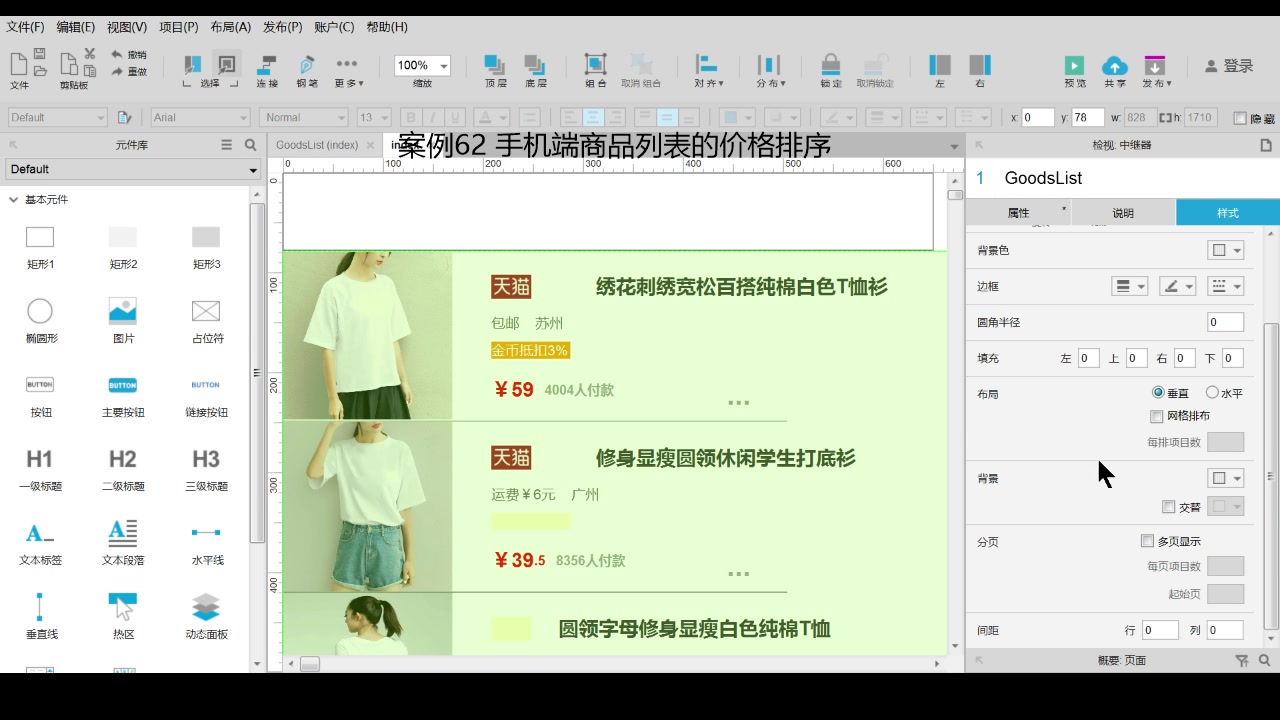Select the 占位符 placeholder widget

pyautogui.click(x=206, y=321)
